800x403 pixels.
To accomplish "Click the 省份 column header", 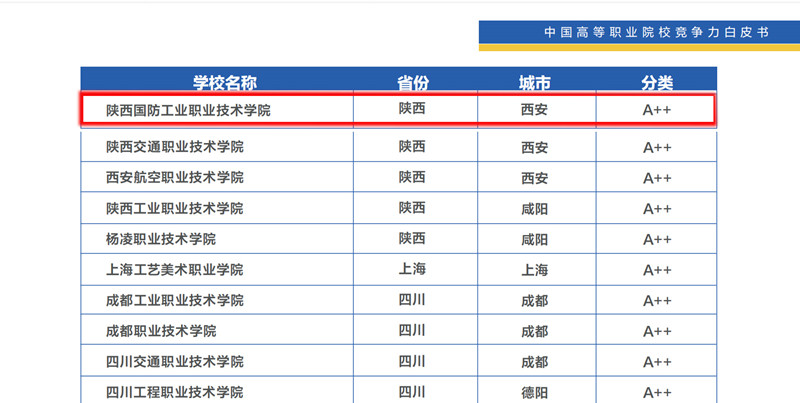I will [412, 82].
